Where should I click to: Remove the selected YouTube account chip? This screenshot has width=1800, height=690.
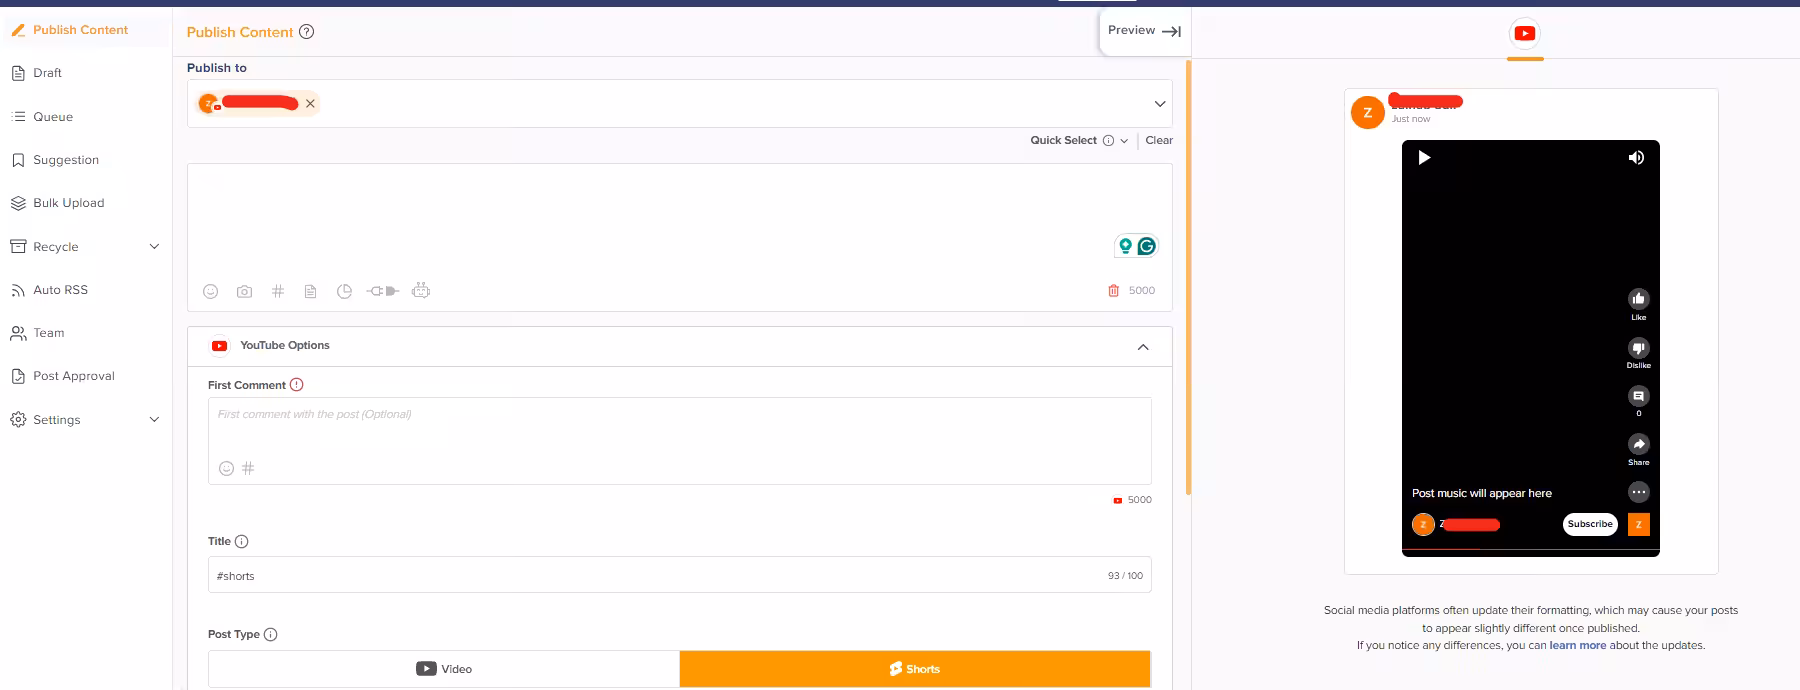click(x=310, y=103)
